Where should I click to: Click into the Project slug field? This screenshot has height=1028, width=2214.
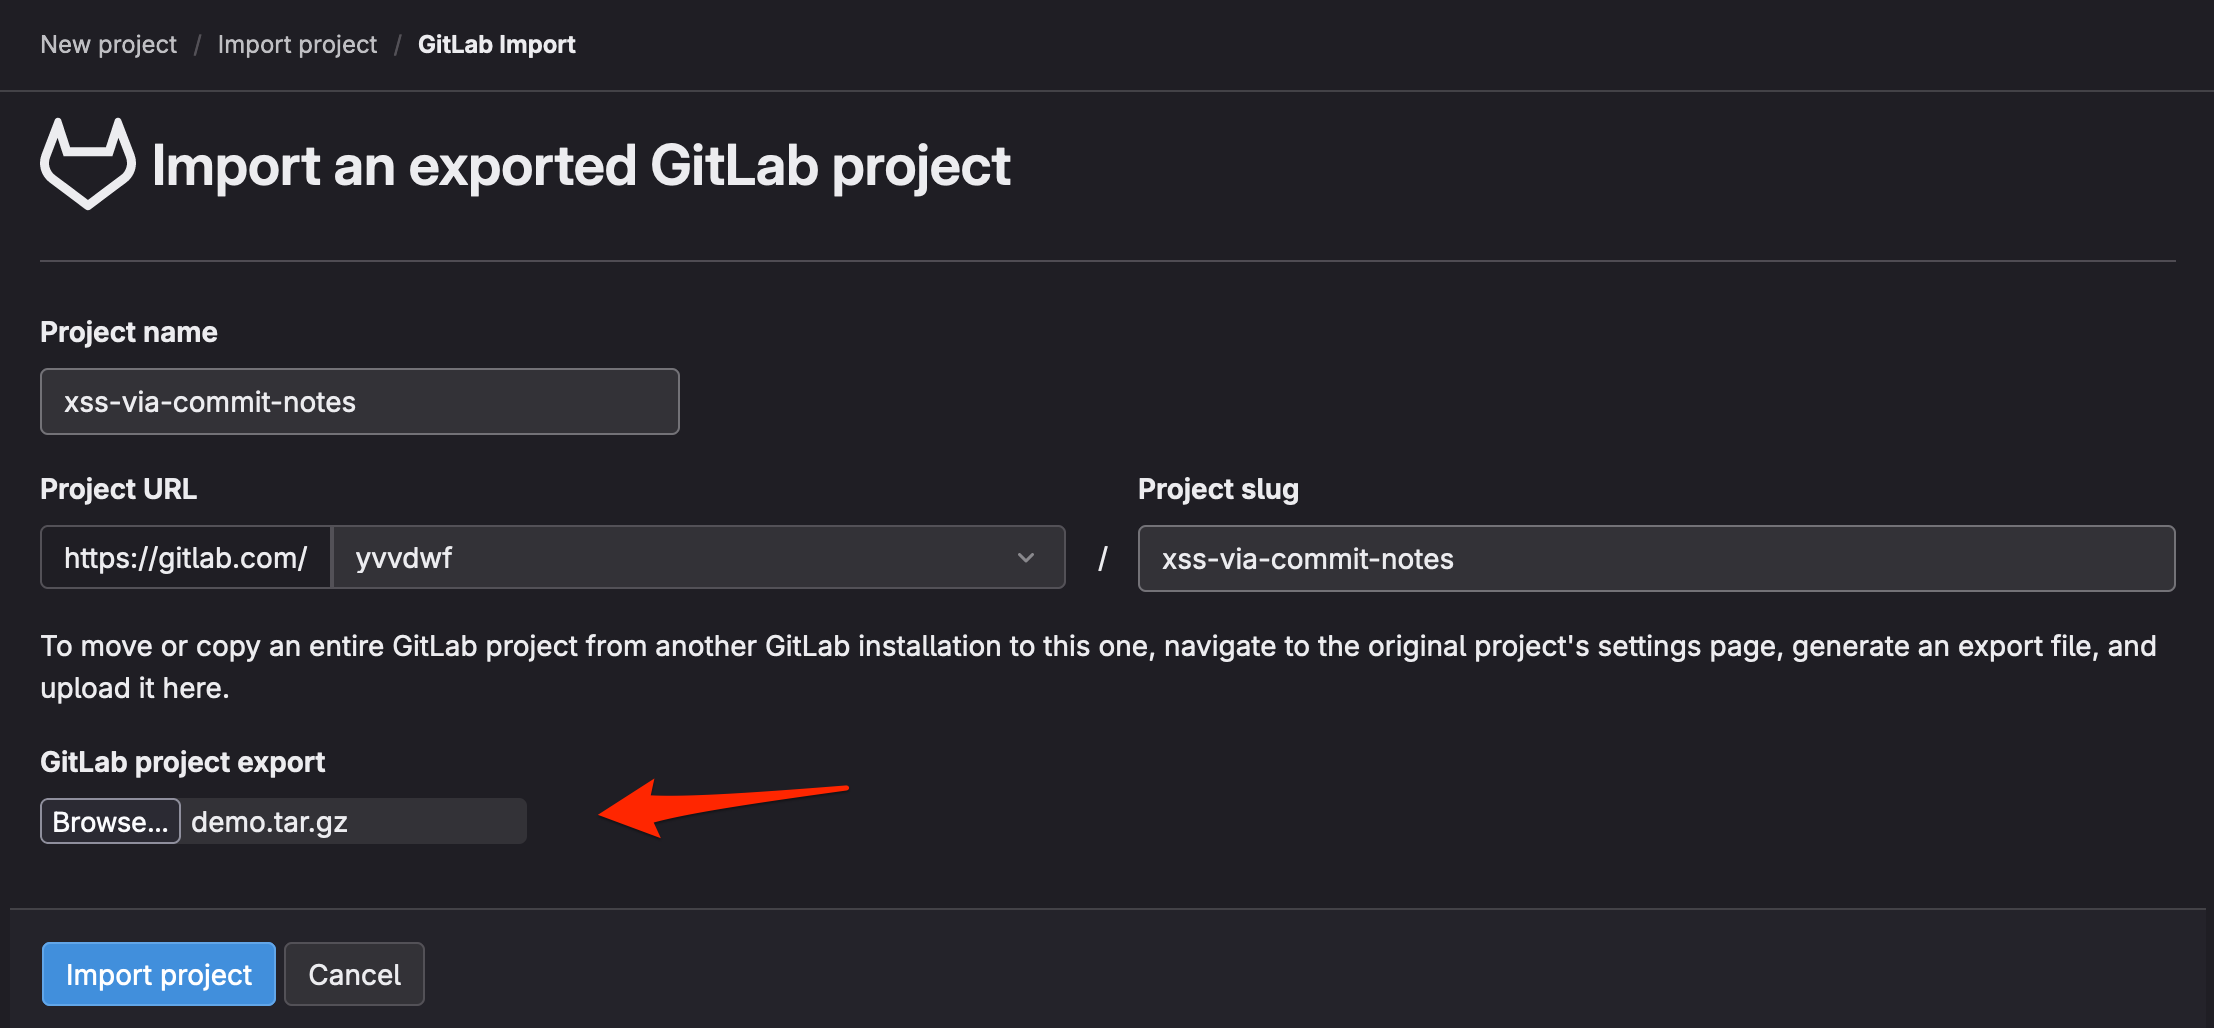click(1656, 559)
